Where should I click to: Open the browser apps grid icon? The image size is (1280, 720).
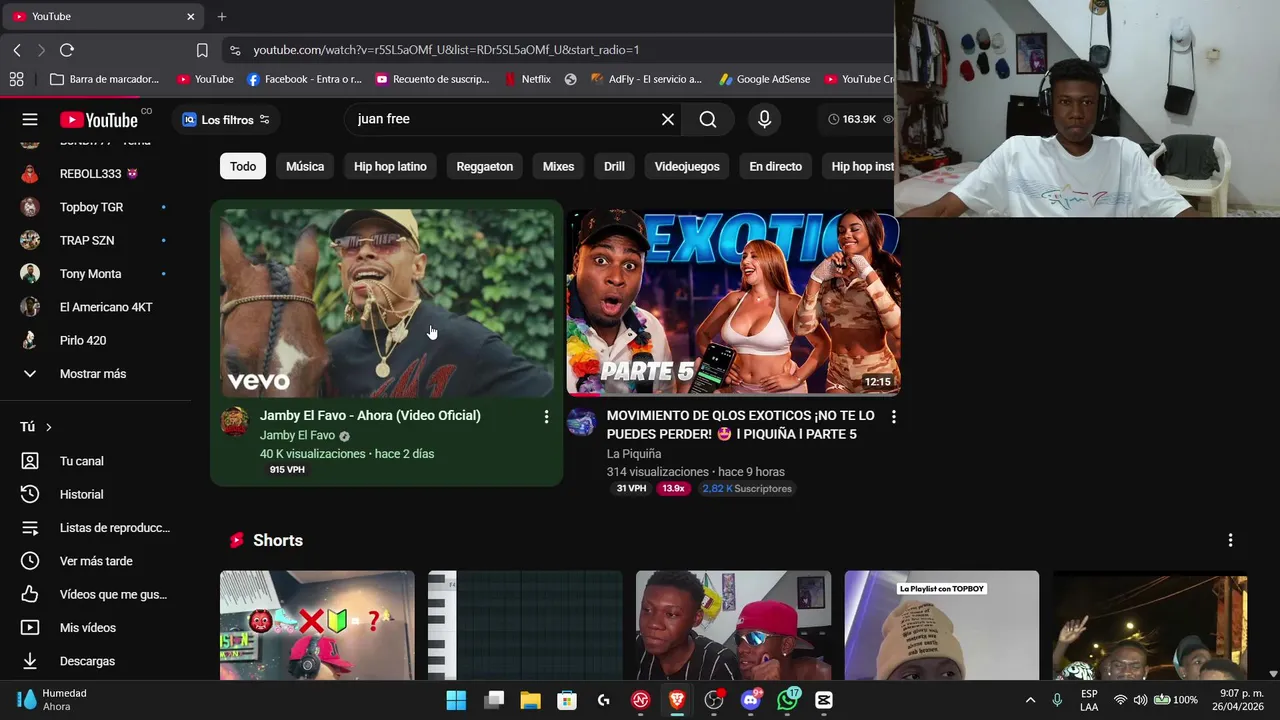(16, 79)
